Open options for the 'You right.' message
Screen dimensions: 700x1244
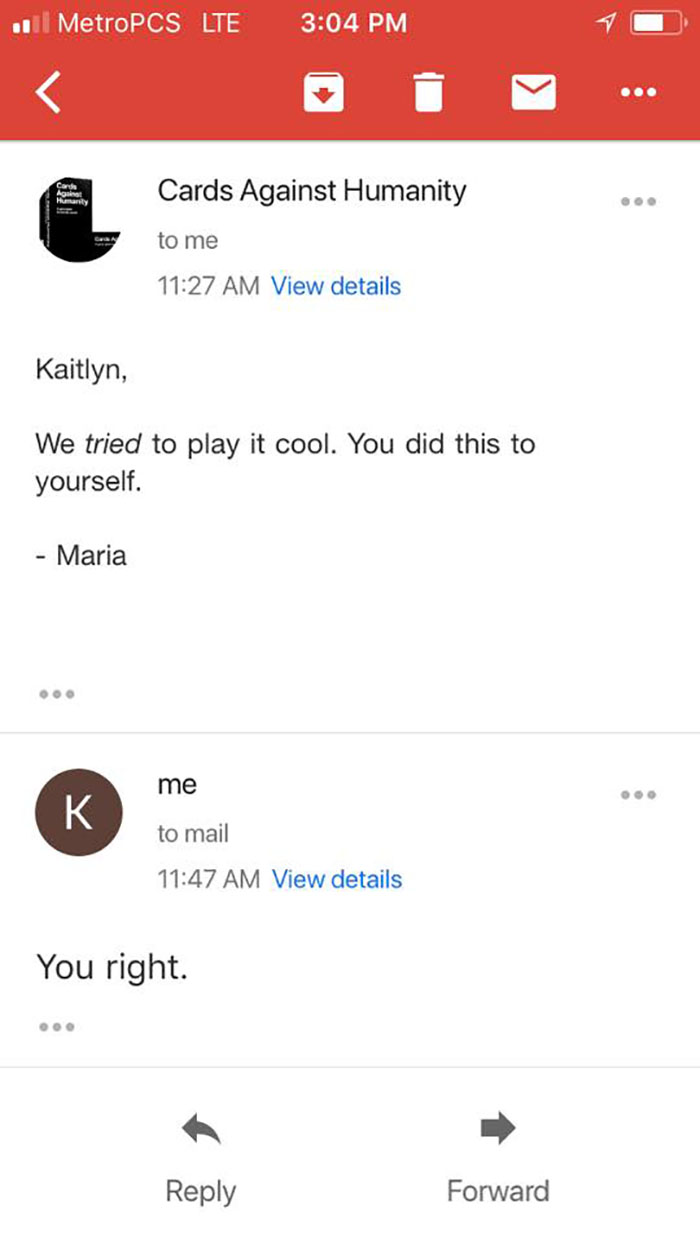638,795
